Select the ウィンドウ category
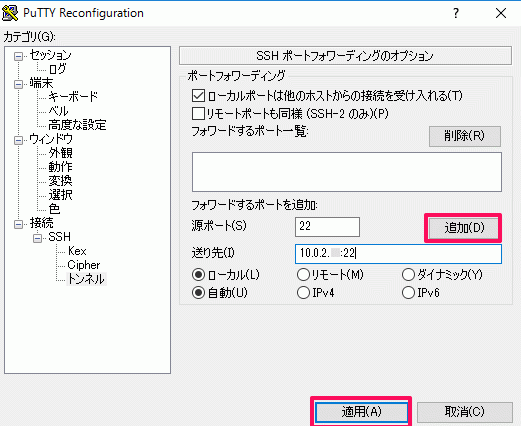 (x=51, y=139)
